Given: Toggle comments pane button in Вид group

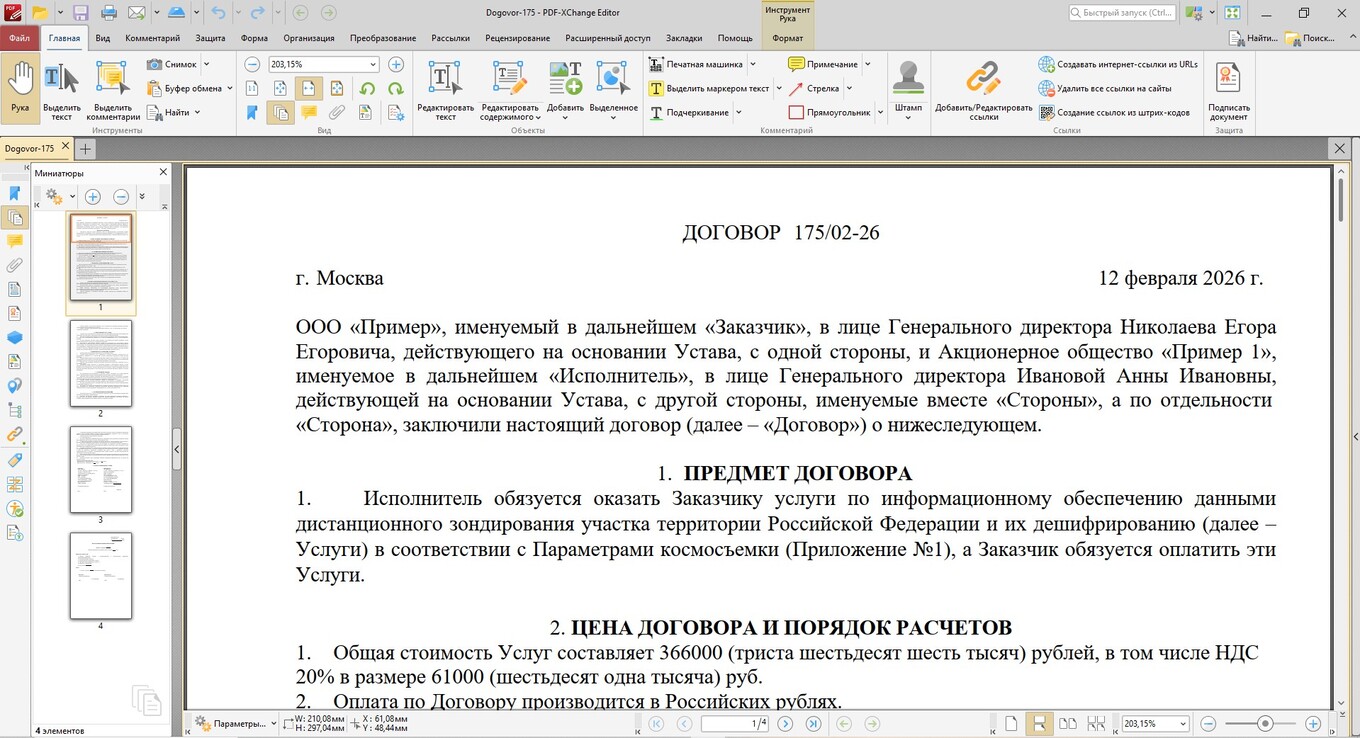Looking at the screenshot, I should pos(309,113).
